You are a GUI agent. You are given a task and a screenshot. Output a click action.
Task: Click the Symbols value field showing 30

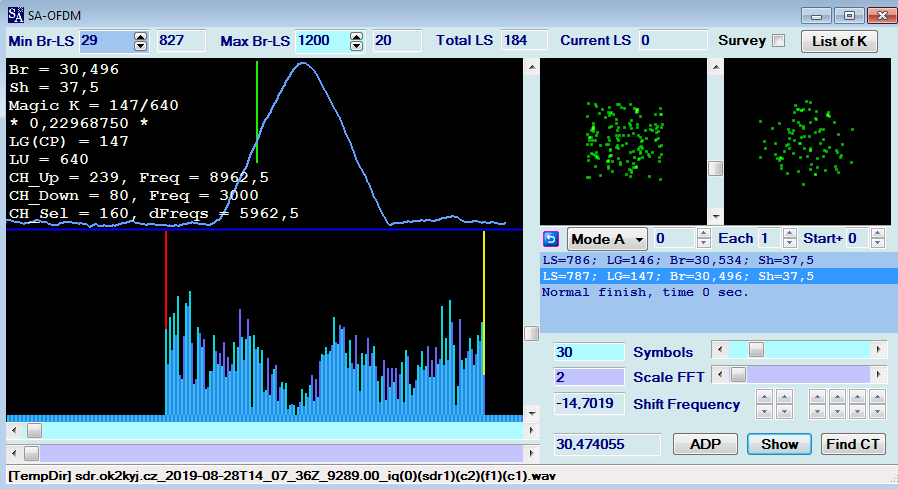(x=589, y=352)
